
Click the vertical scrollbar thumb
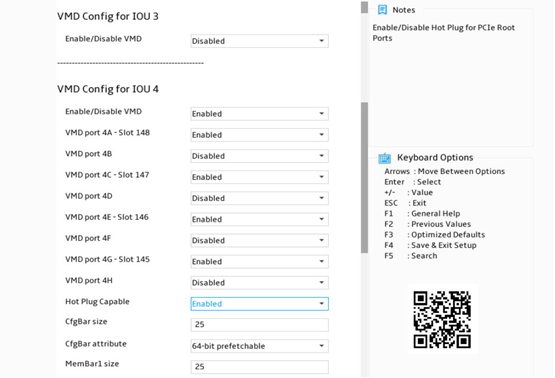coord(364,178)
